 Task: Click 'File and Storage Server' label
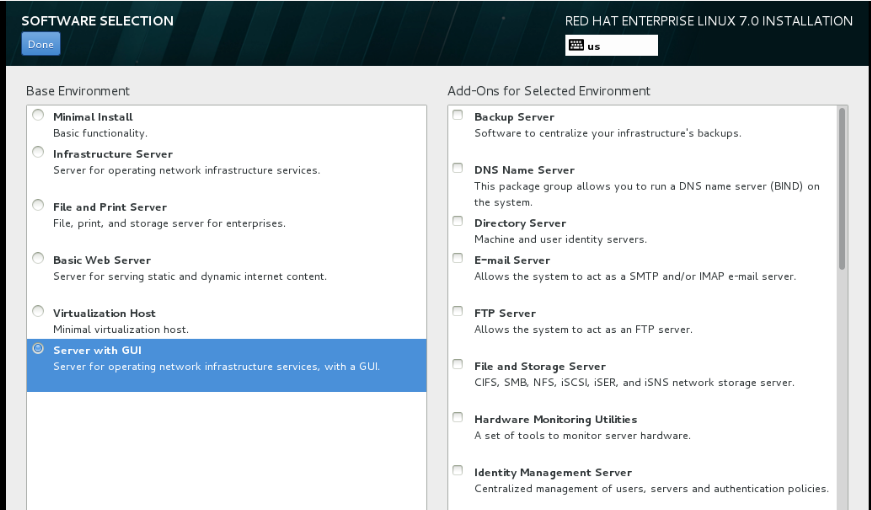(540, 367)
